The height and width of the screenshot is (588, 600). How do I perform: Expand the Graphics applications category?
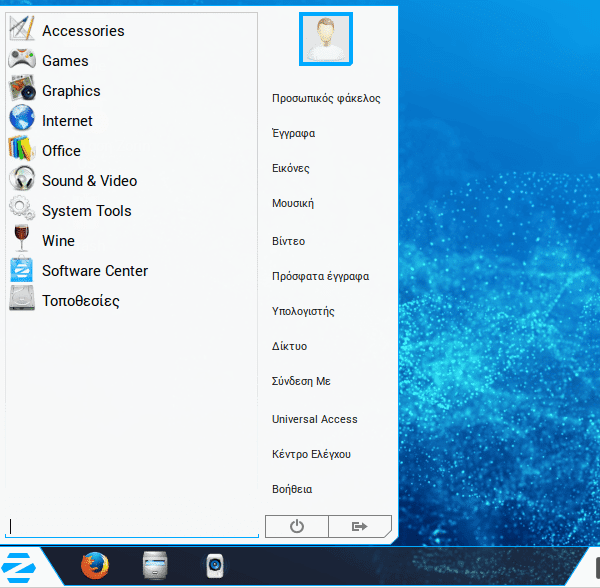[70, 91]
